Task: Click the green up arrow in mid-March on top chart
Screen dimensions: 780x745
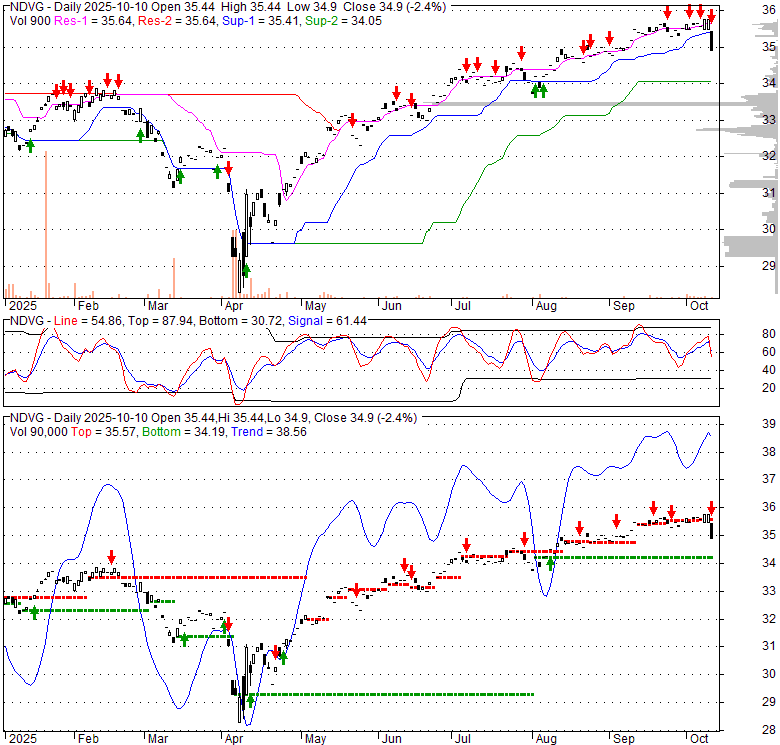Action: [179, 176]
